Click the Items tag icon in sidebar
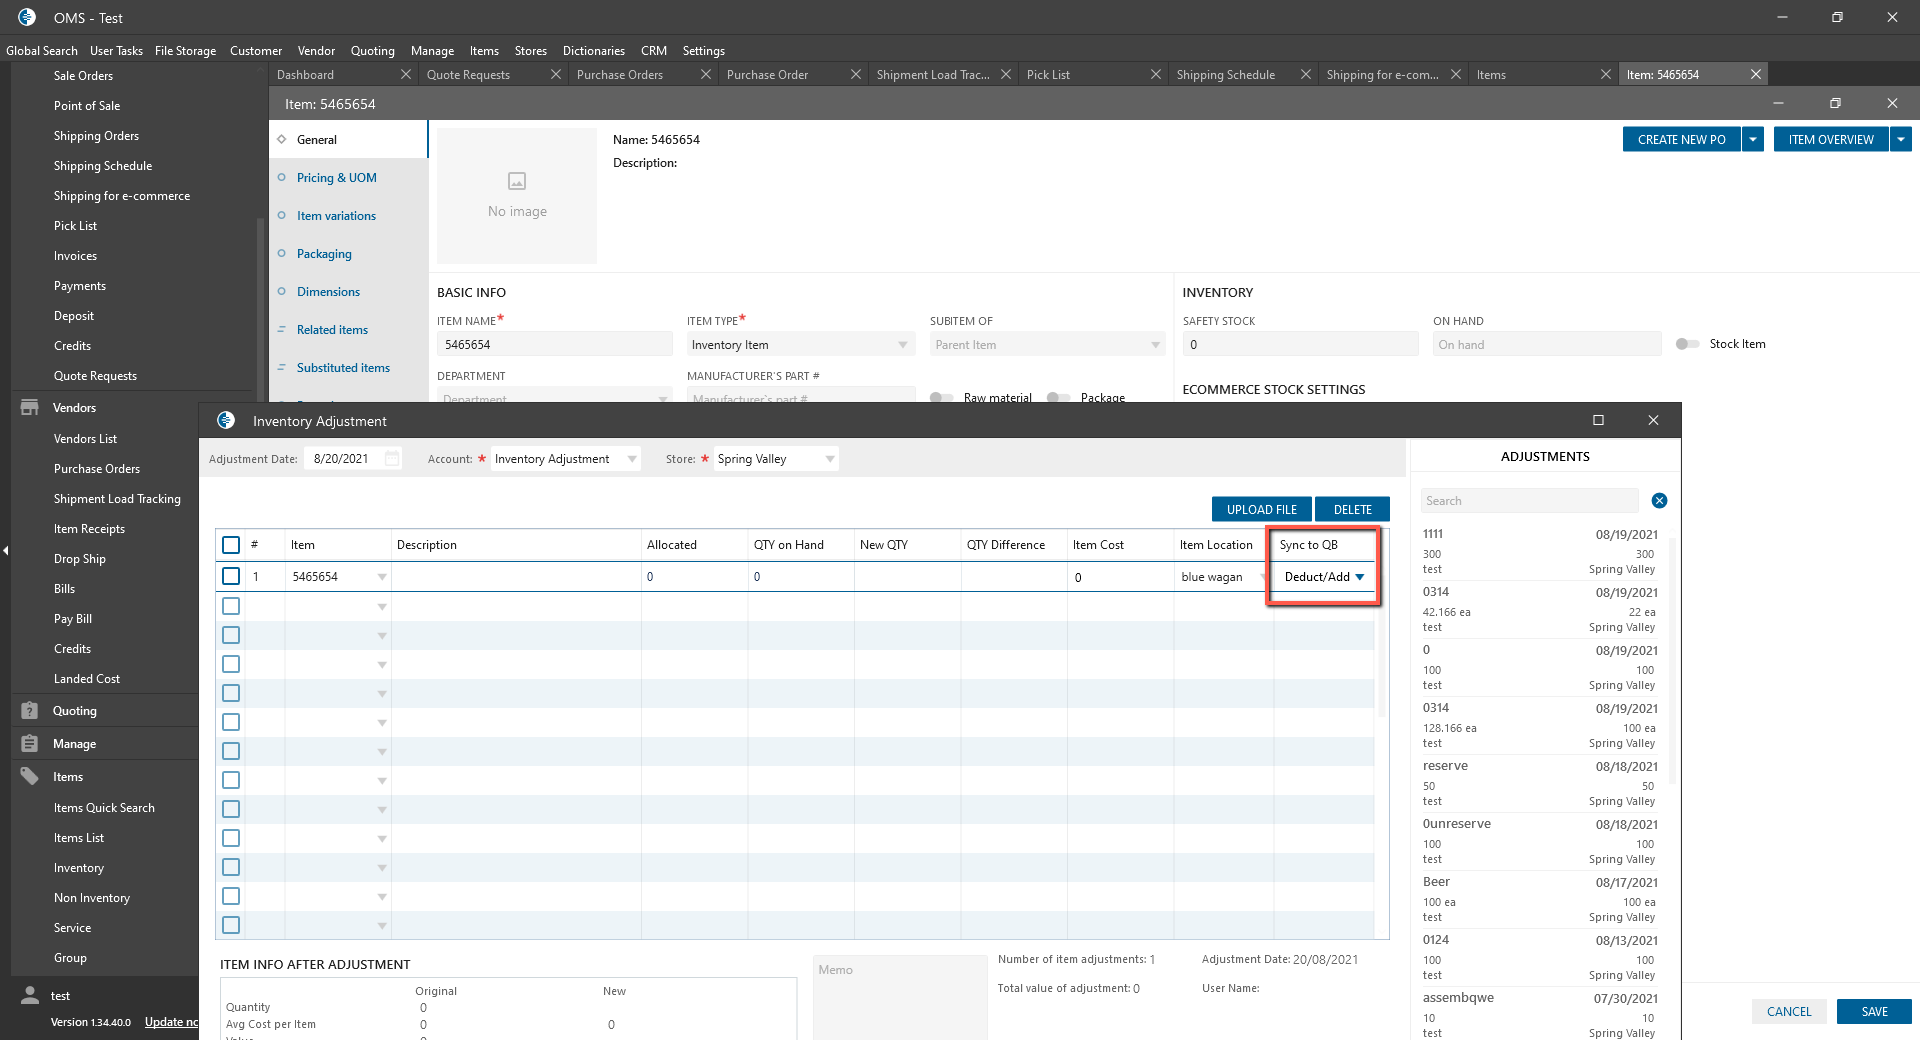The width and height of the screenshot is (1920, 1040). click(30, 777)
